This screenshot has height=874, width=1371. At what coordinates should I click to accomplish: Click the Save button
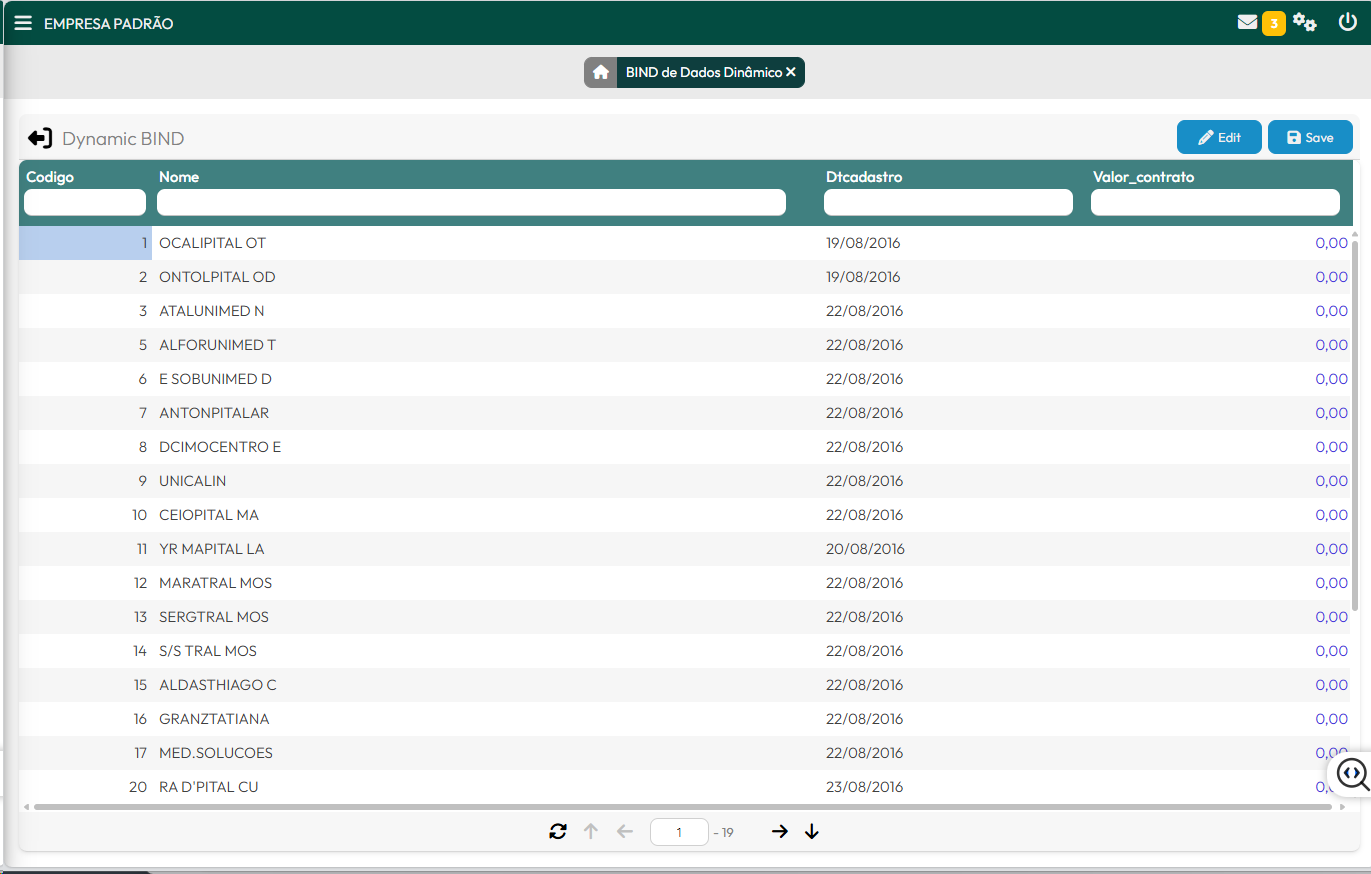pos(1310,137)
